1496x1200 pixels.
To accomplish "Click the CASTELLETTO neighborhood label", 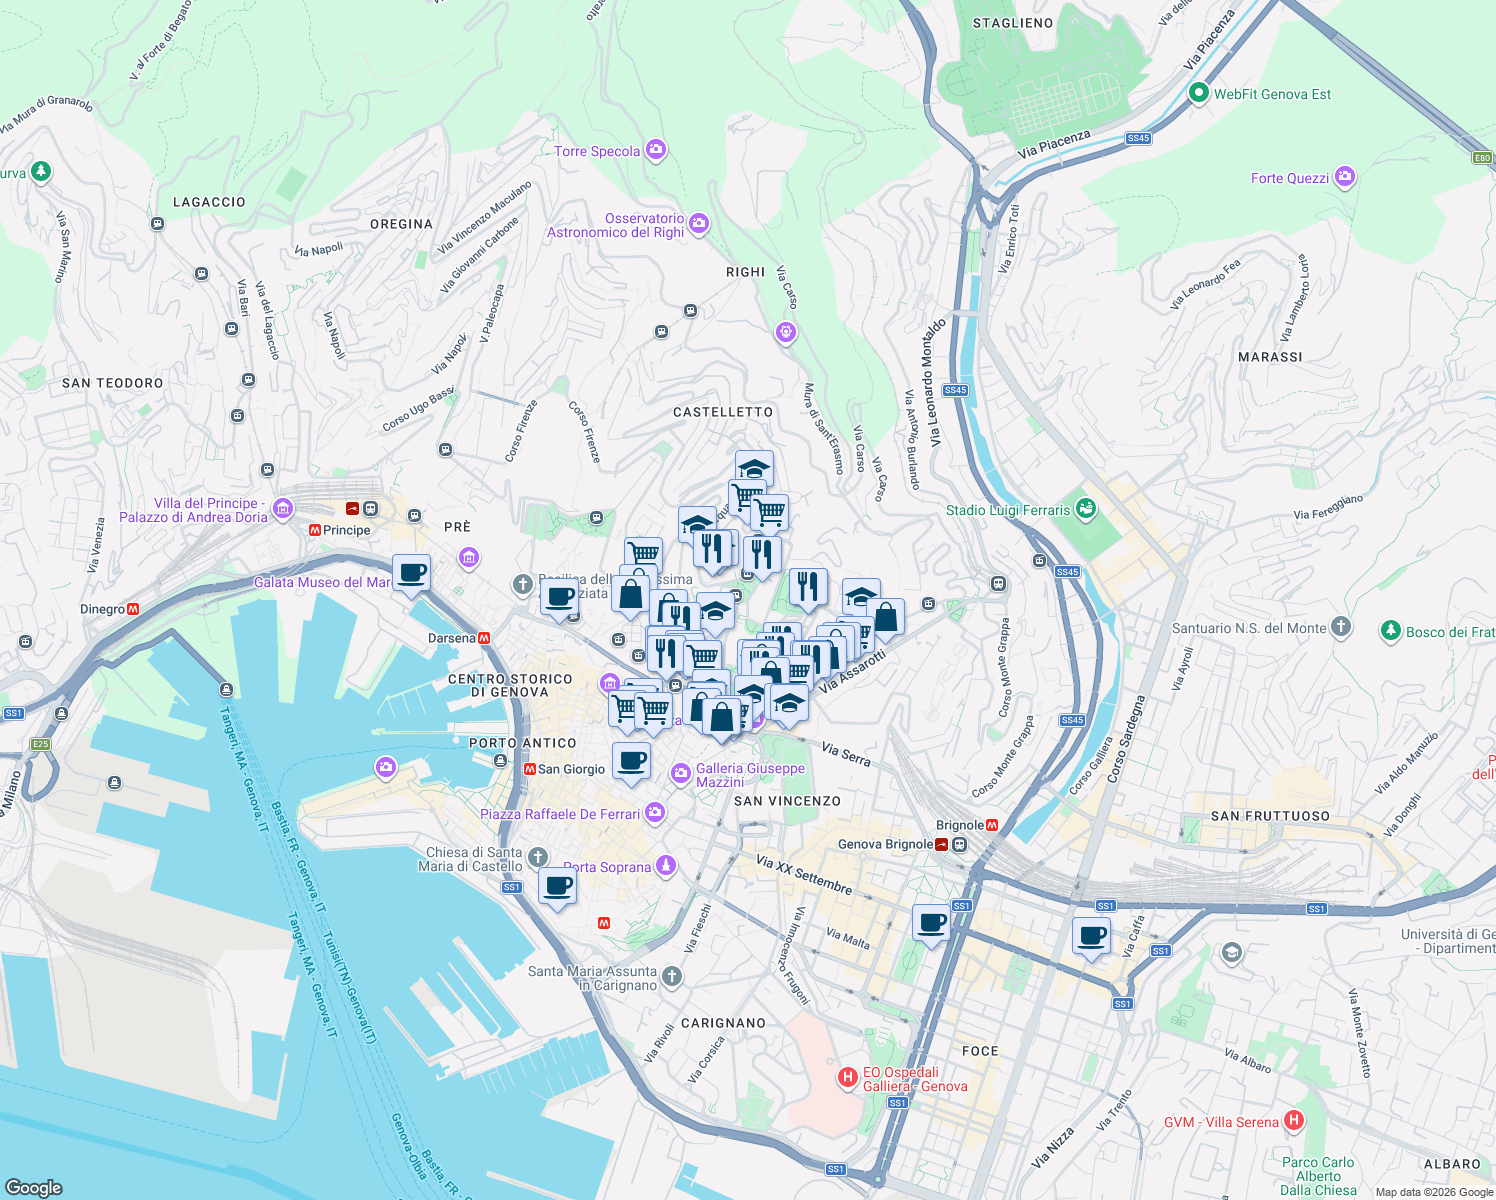I will click(x=723, y=412).
